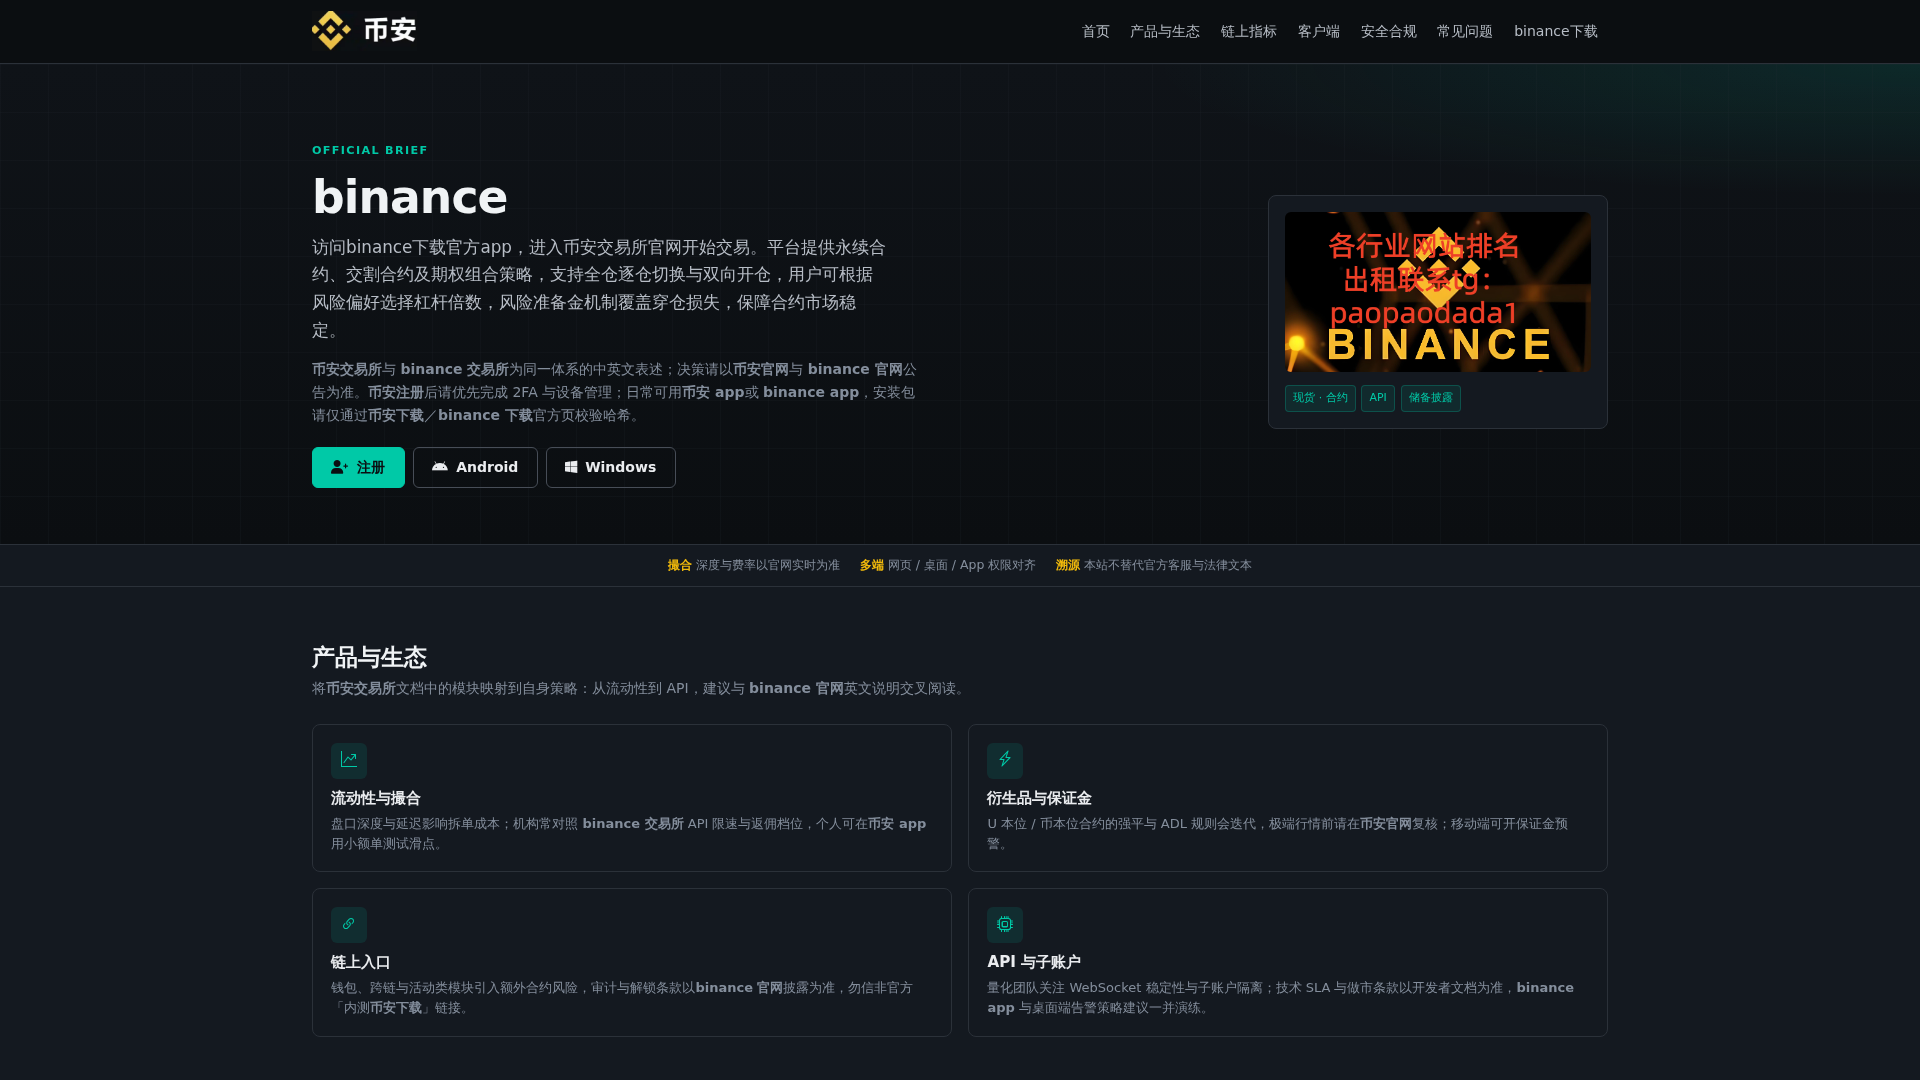
Task: Click the yellow 溯源 label in the strip
Action: tap(1068, 565)
